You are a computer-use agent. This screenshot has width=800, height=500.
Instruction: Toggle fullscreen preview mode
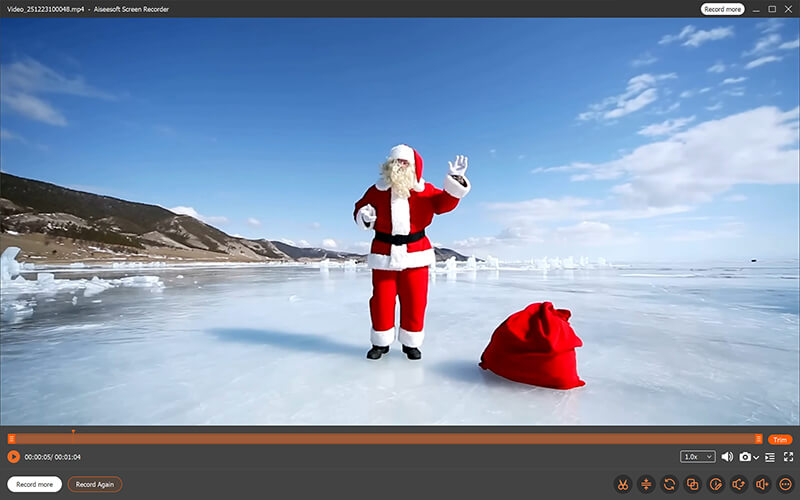click(x=788, y=457)
